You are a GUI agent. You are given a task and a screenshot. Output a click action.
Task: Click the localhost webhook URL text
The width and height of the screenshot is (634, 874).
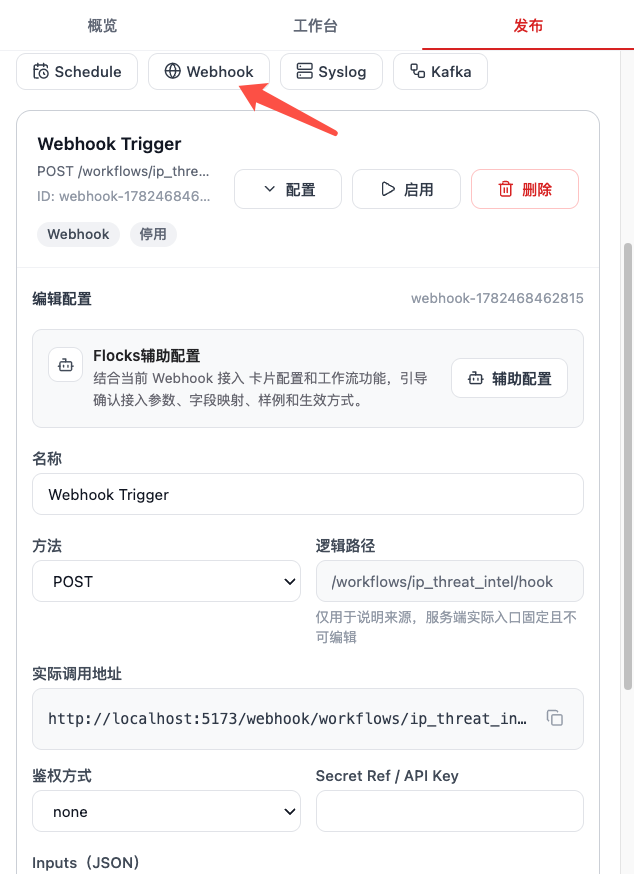287,718
